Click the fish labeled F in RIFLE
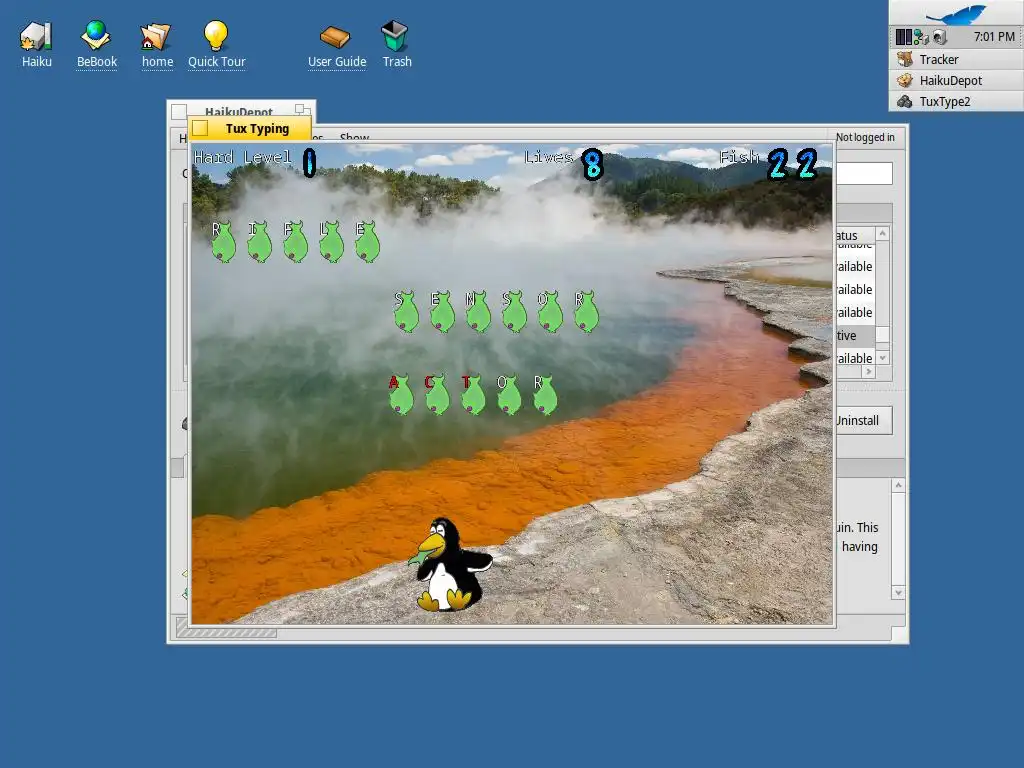This screenshot has width=1024, height=768. [x=295, y=242]
